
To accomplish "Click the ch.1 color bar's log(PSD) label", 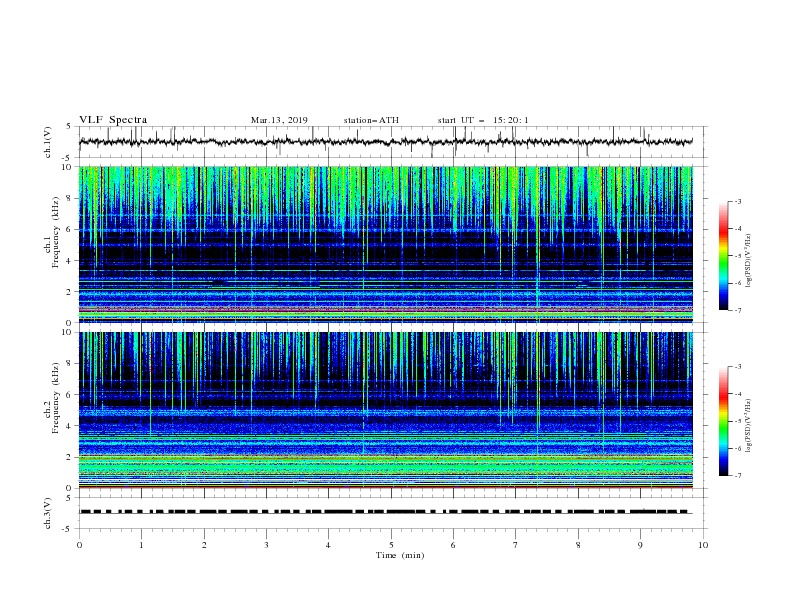I will pos(749,261).
